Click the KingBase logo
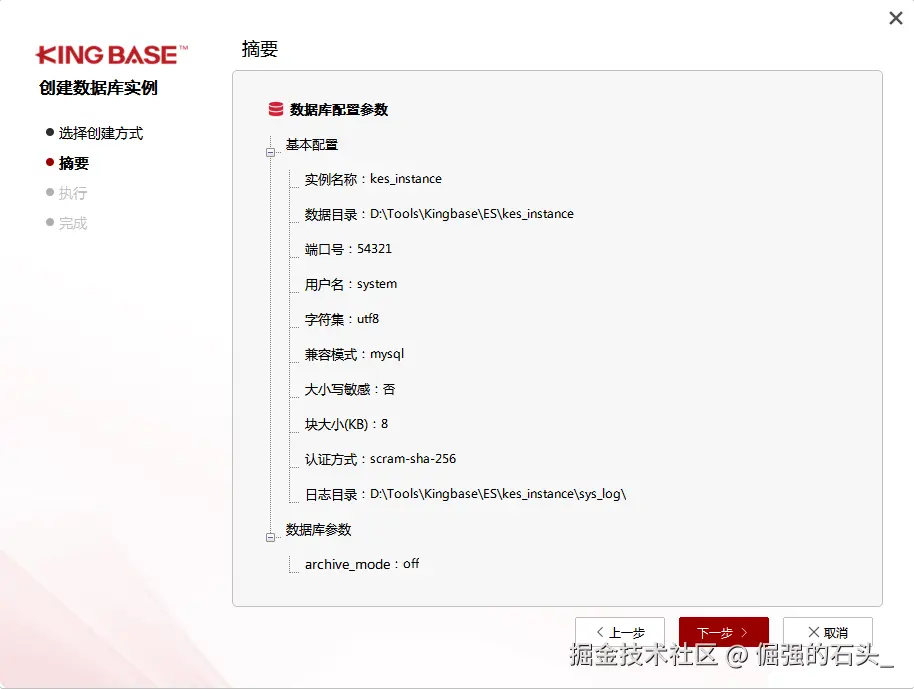Image resolution: width=914 pixels, height=689 pixels. pyautogui.click(x=110, y=54)
